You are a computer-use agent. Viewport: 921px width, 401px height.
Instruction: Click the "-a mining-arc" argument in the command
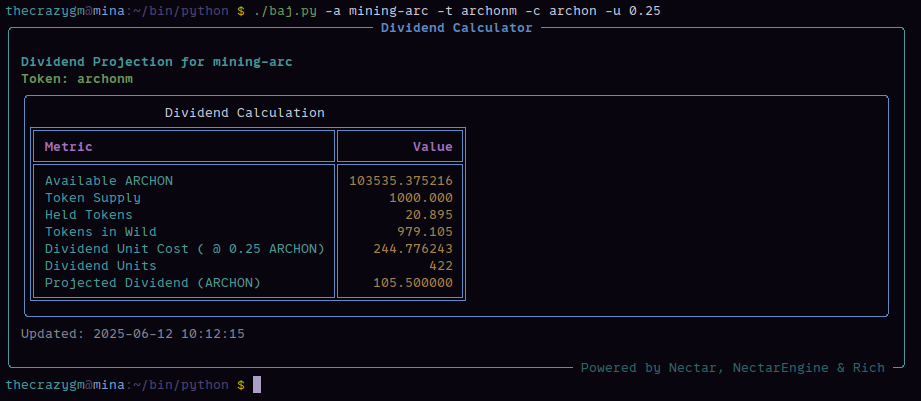(377, 11)
